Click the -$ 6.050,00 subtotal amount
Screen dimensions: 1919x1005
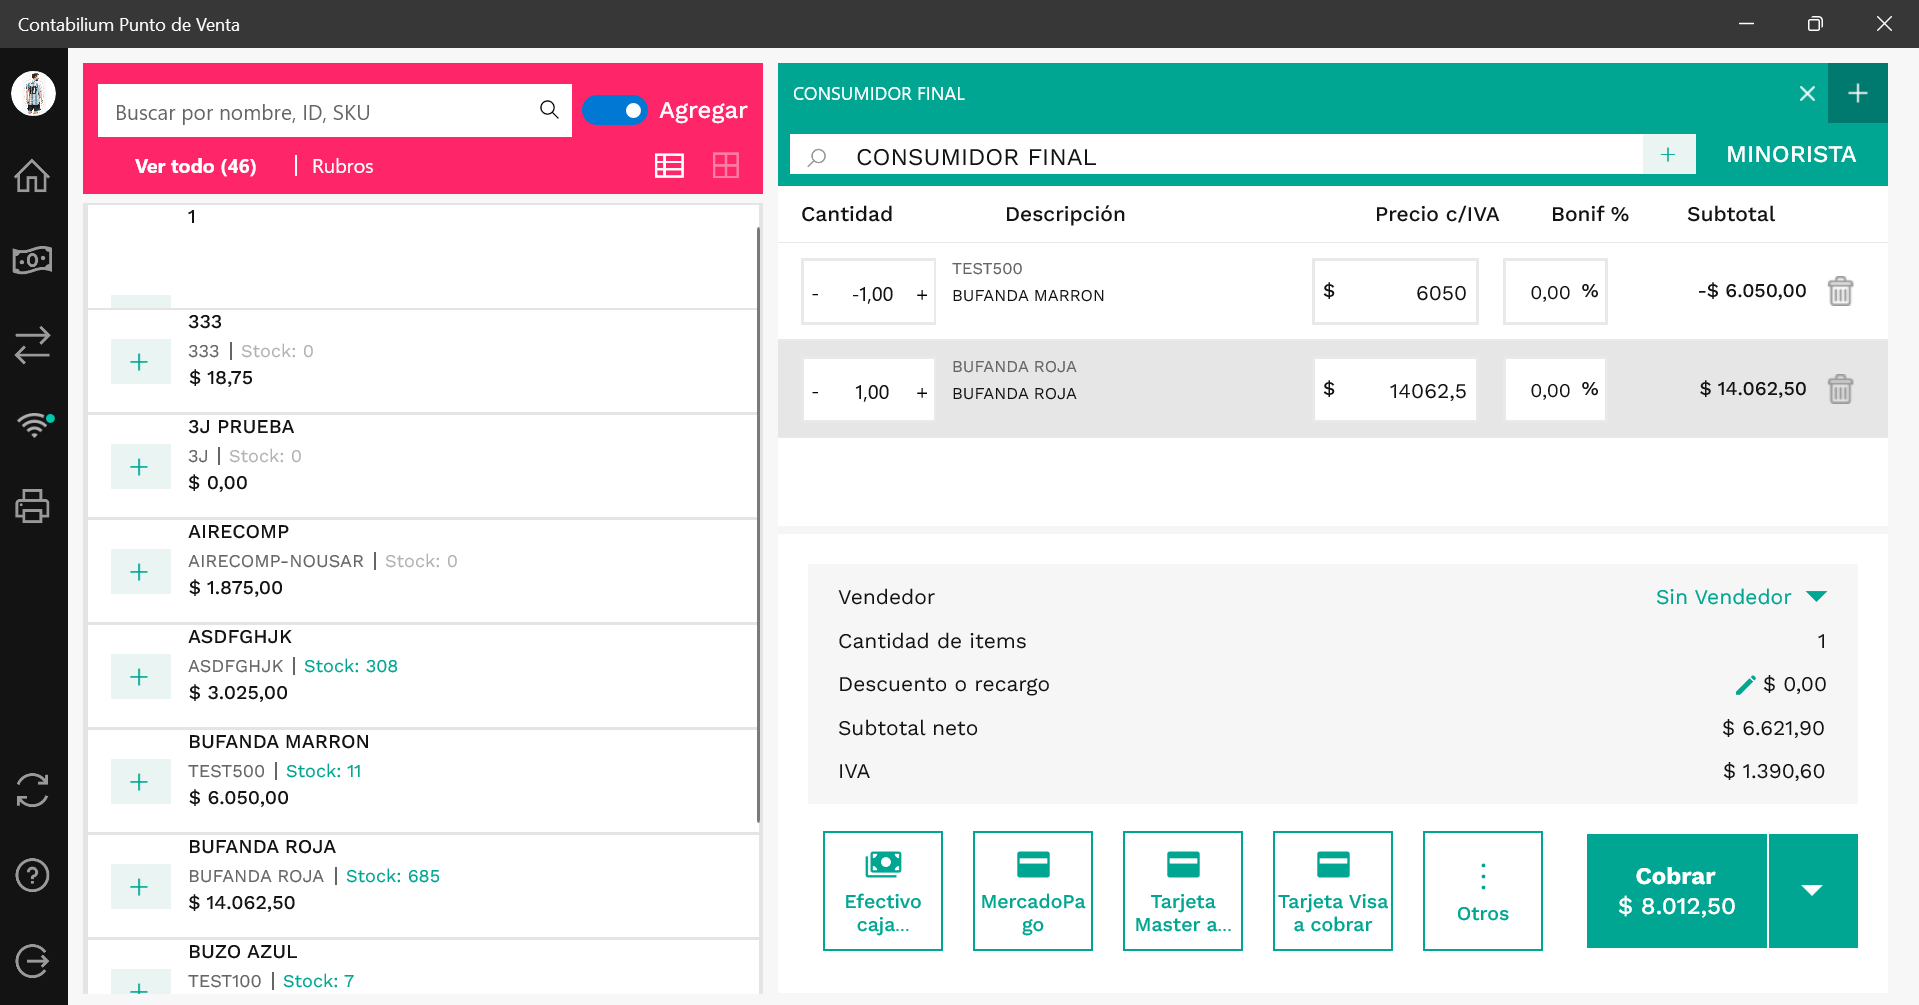pos(1752,291)
